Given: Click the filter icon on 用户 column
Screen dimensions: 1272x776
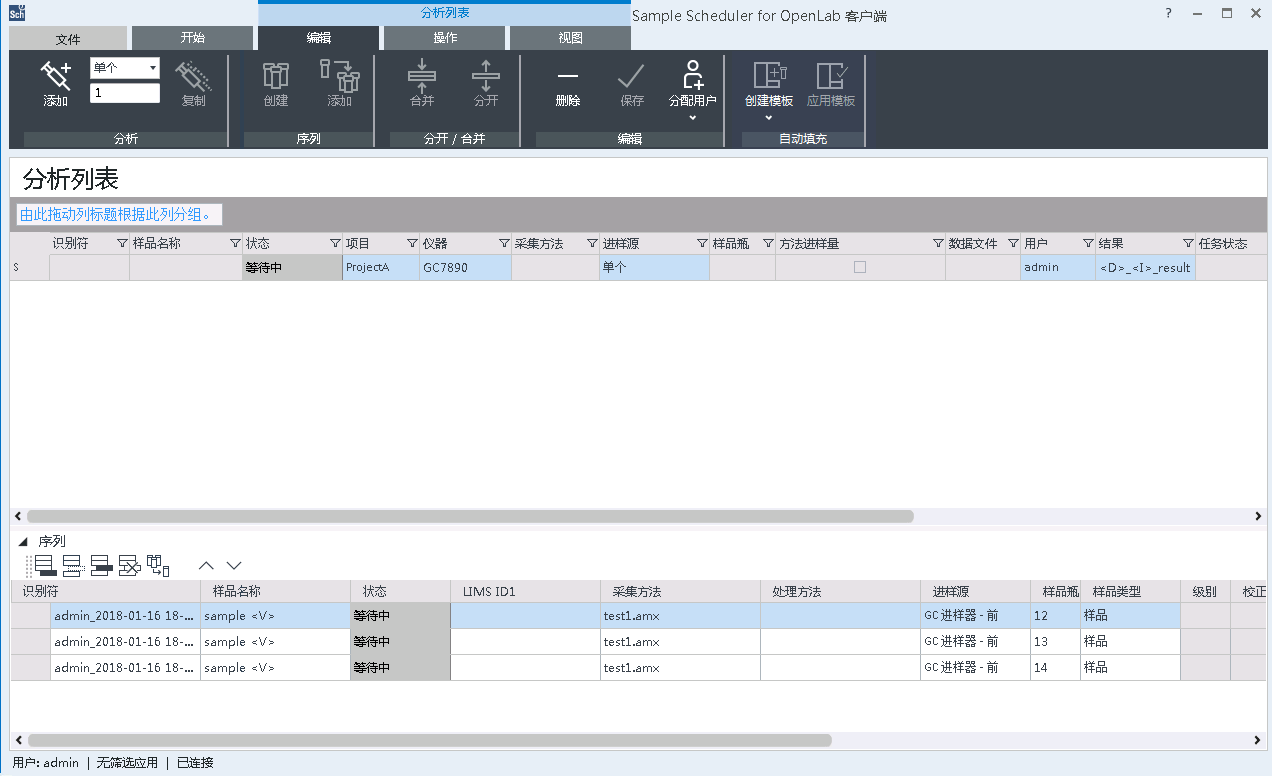Looking at the screenshot, I should pos(1088,243).
